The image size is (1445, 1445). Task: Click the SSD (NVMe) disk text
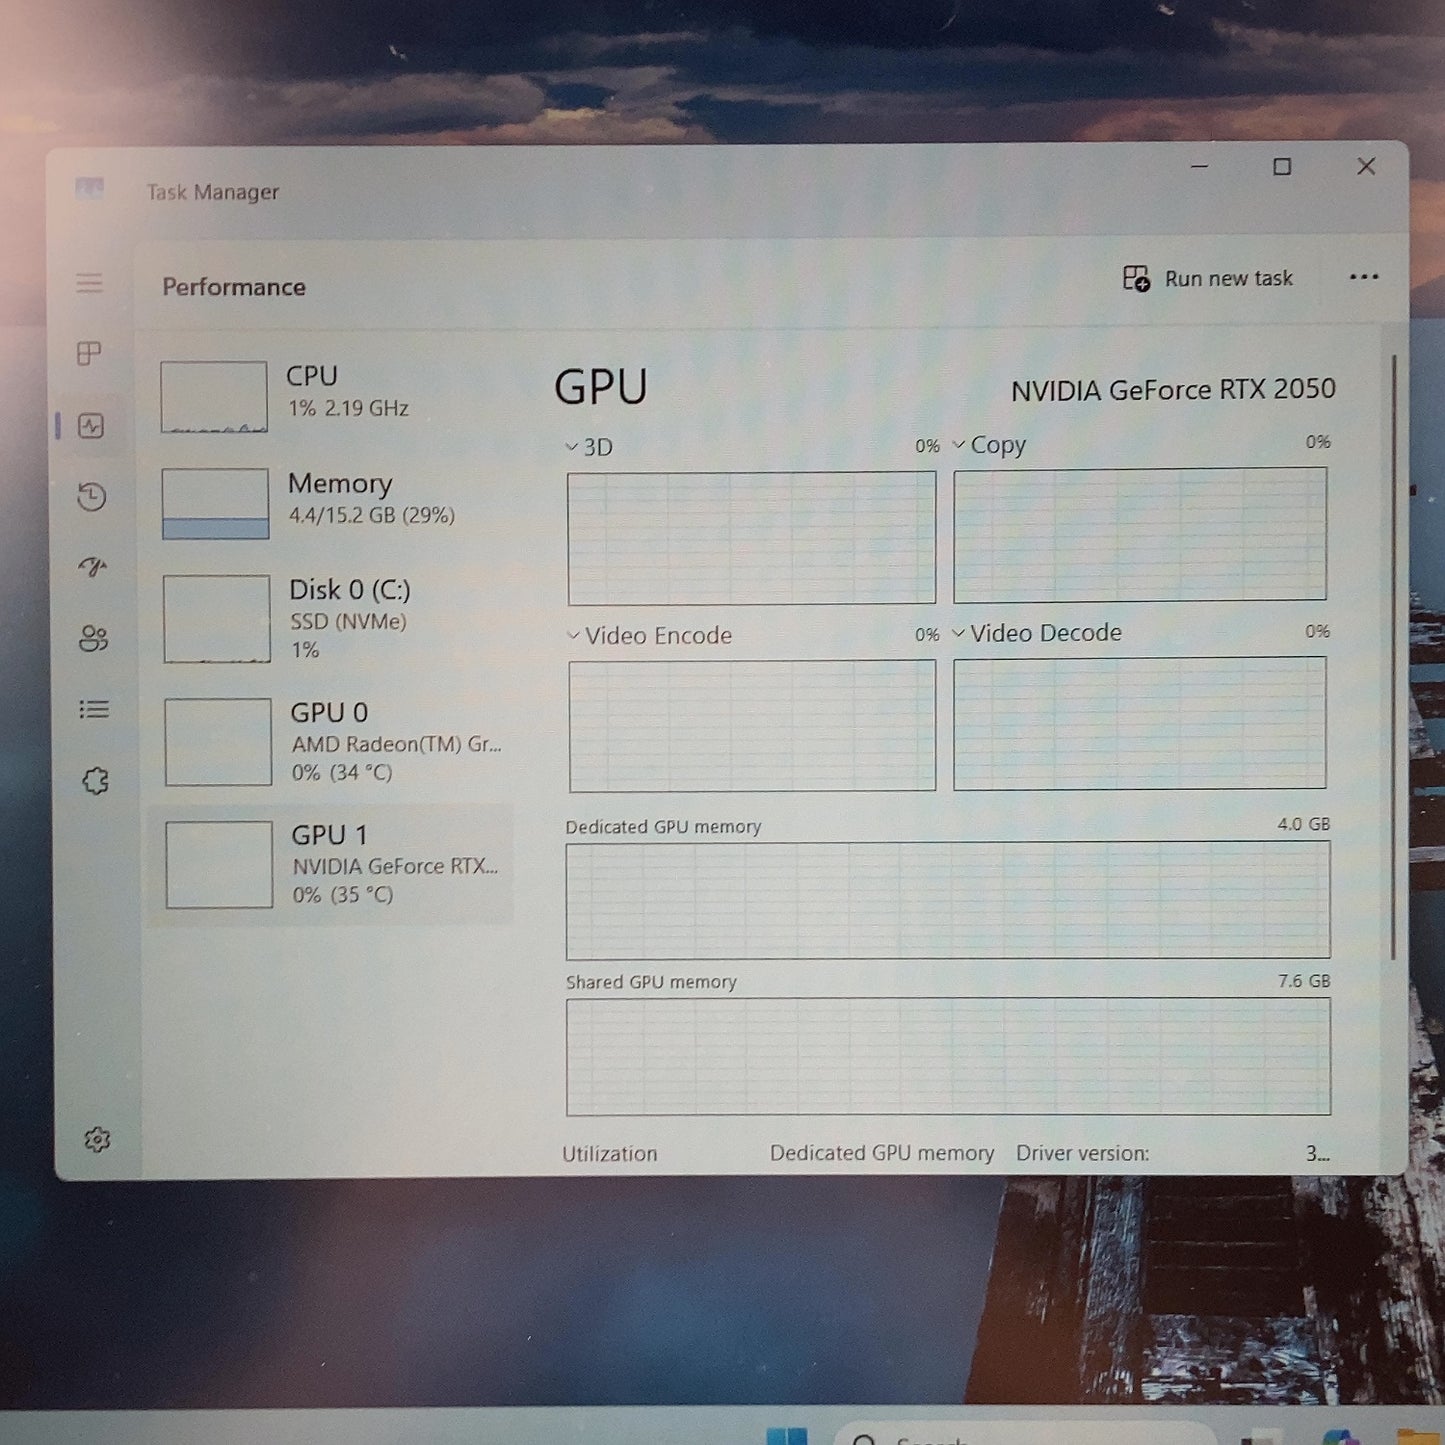[349, 621]
